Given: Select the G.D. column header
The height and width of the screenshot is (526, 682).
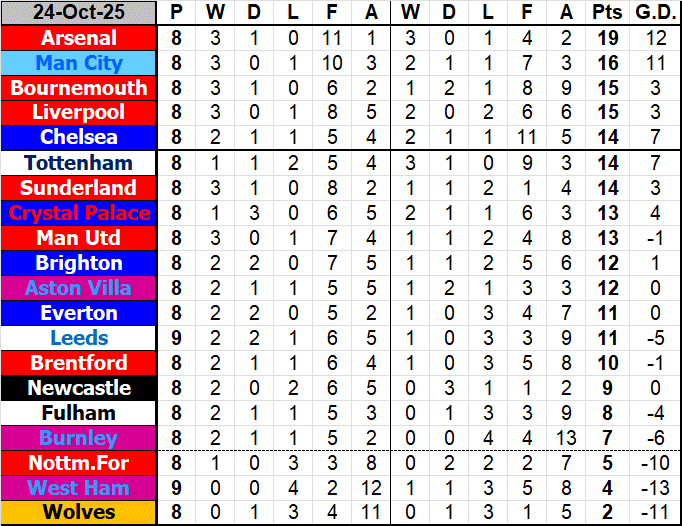Looking at the screenshot, I should point(655,13).
